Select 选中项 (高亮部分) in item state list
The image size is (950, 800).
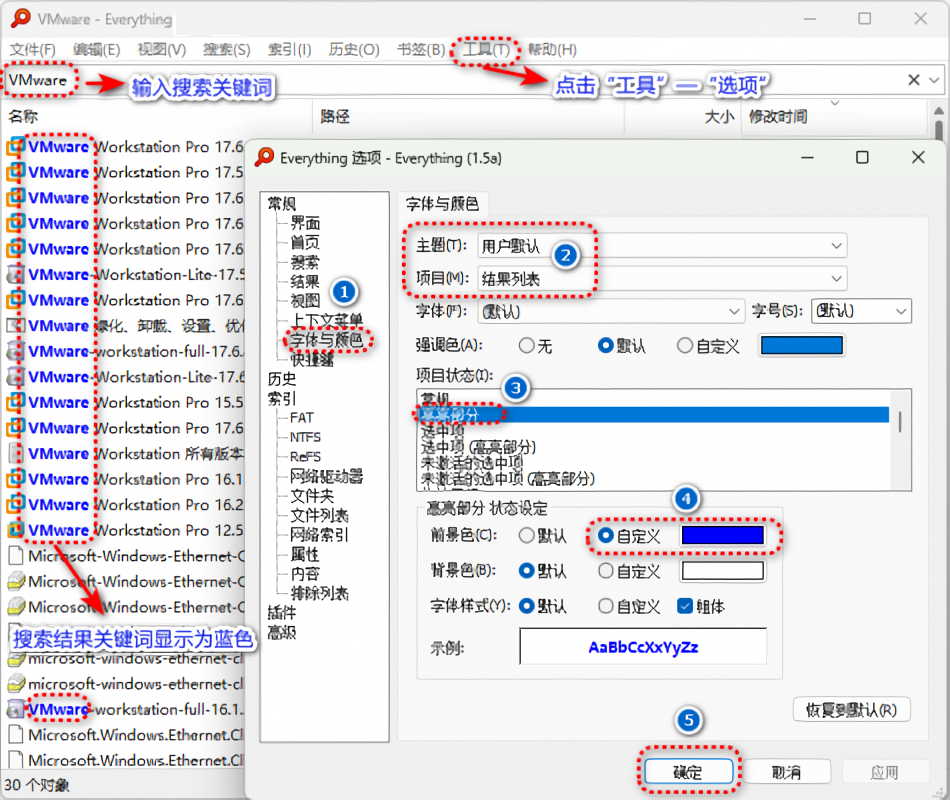click(479, 447)
